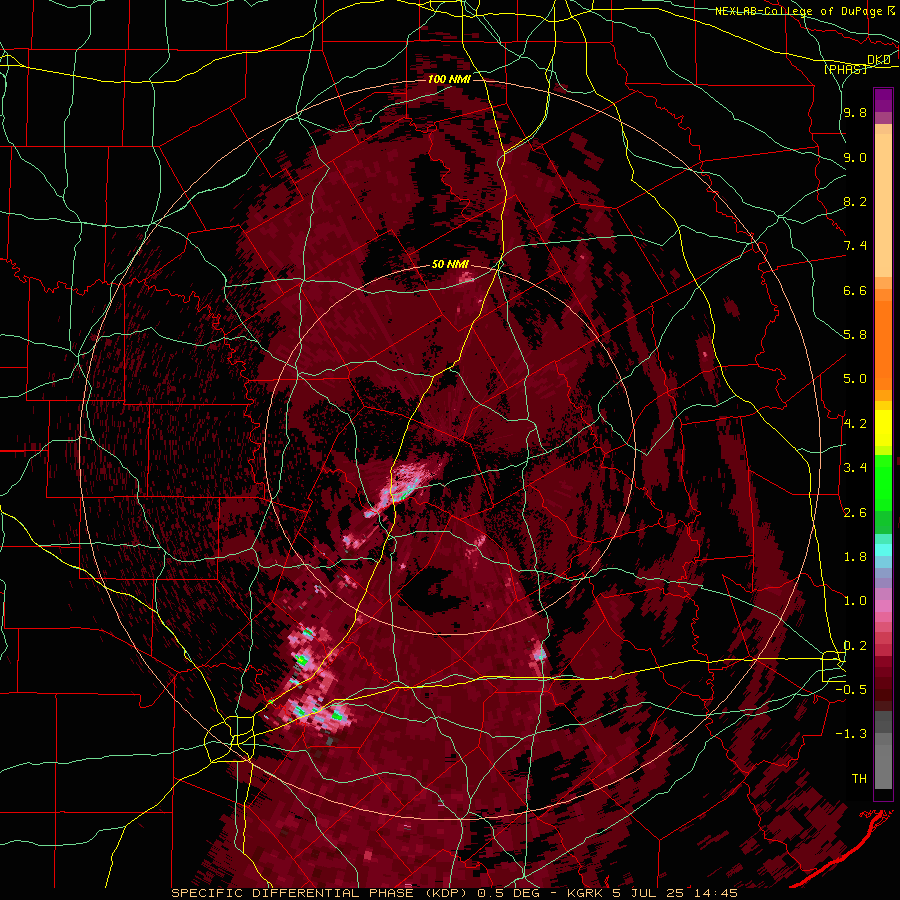900x900 pixels.
Task: Click the DKD label above the scale
Action: point(878,59)
